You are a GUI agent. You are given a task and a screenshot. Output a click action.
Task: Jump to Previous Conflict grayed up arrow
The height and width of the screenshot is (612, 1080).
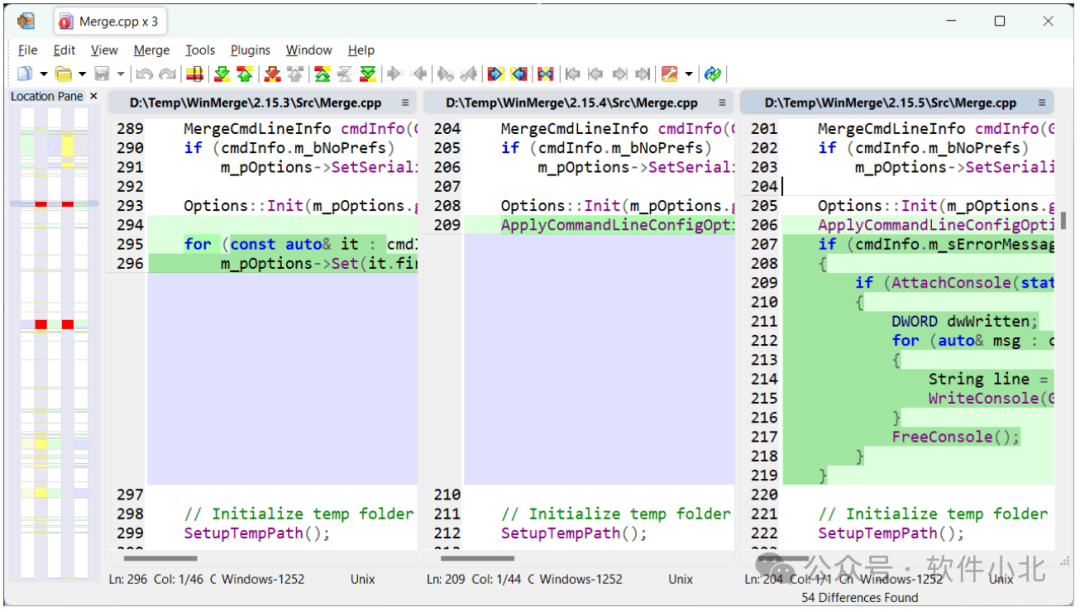click(295, 74)
